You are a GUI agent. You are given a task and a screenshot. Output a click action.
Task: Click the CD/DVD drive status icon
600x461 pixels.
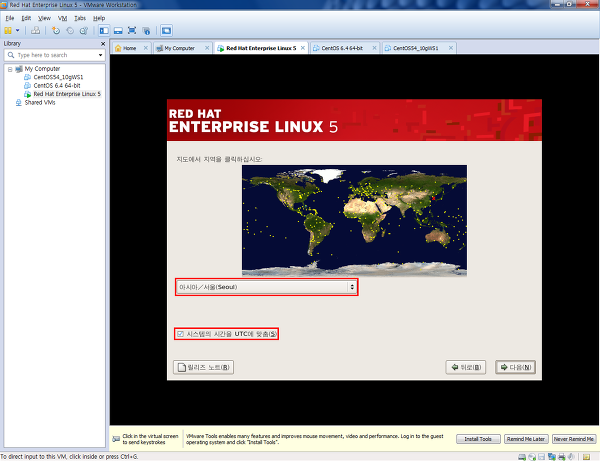[x=532, y=457]
